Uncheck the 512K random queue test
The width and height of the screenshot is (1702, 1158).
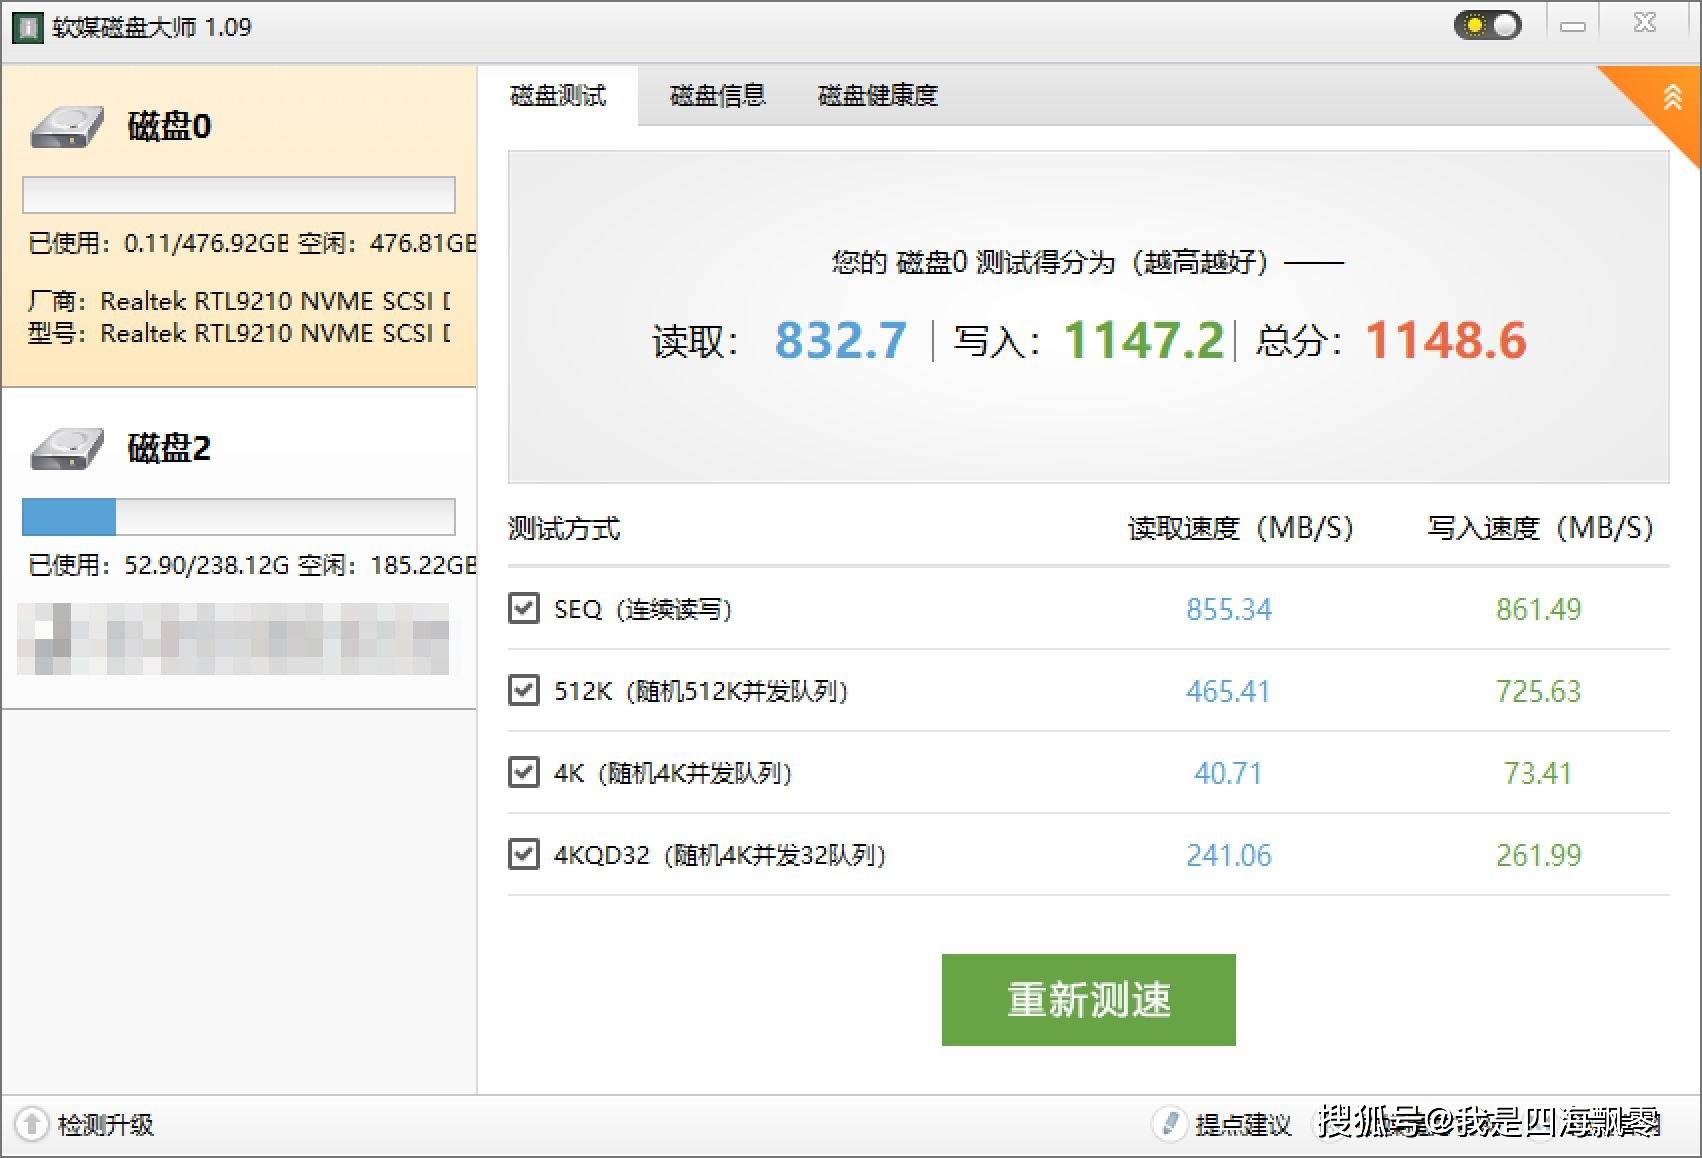[x=523, y=690]
